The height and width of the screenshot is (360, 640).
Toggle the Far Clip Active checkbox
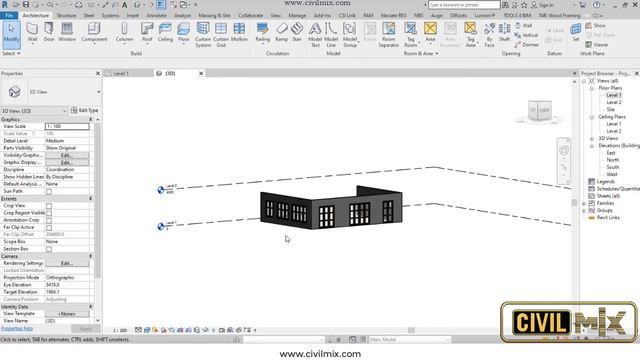49,228
